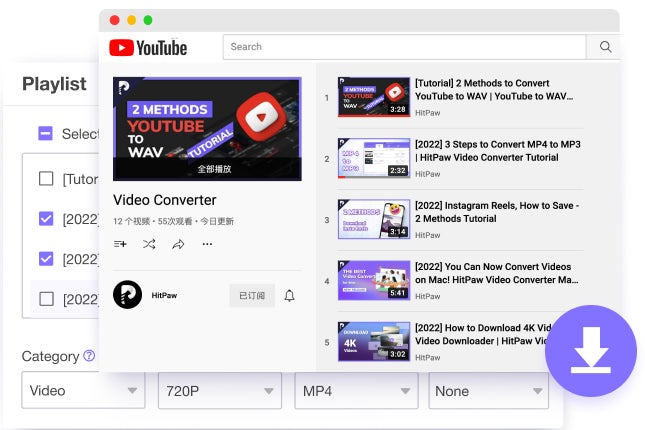Viewport: 645px width, 430px height.
Task: Click the 全部播放 play all overlay
Action: [214, 169]
